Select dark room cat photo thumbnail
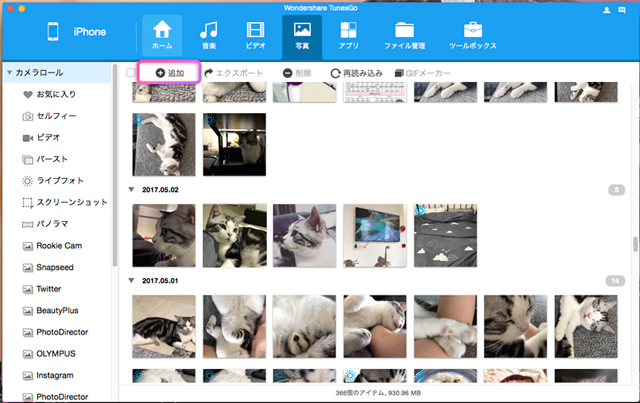Image resolution: width=640 pixels, height=403 pixels. [x=234, y=145]
